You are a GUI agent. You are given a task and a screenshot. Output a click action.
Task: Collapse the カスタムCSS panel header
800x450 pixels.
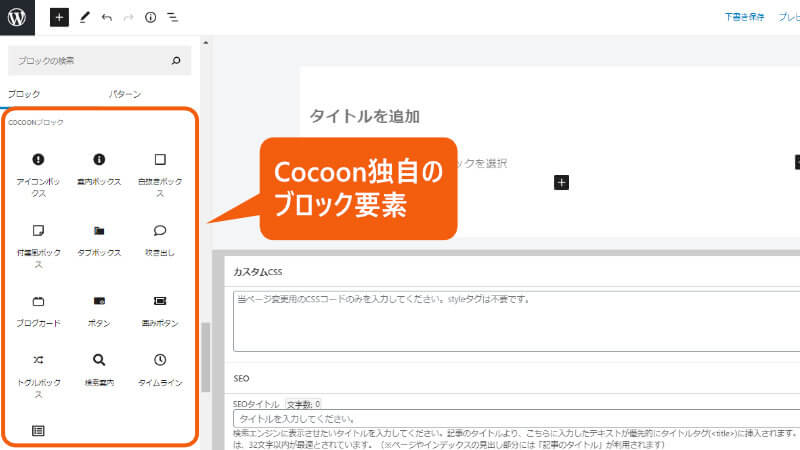[x=512, y=272]
